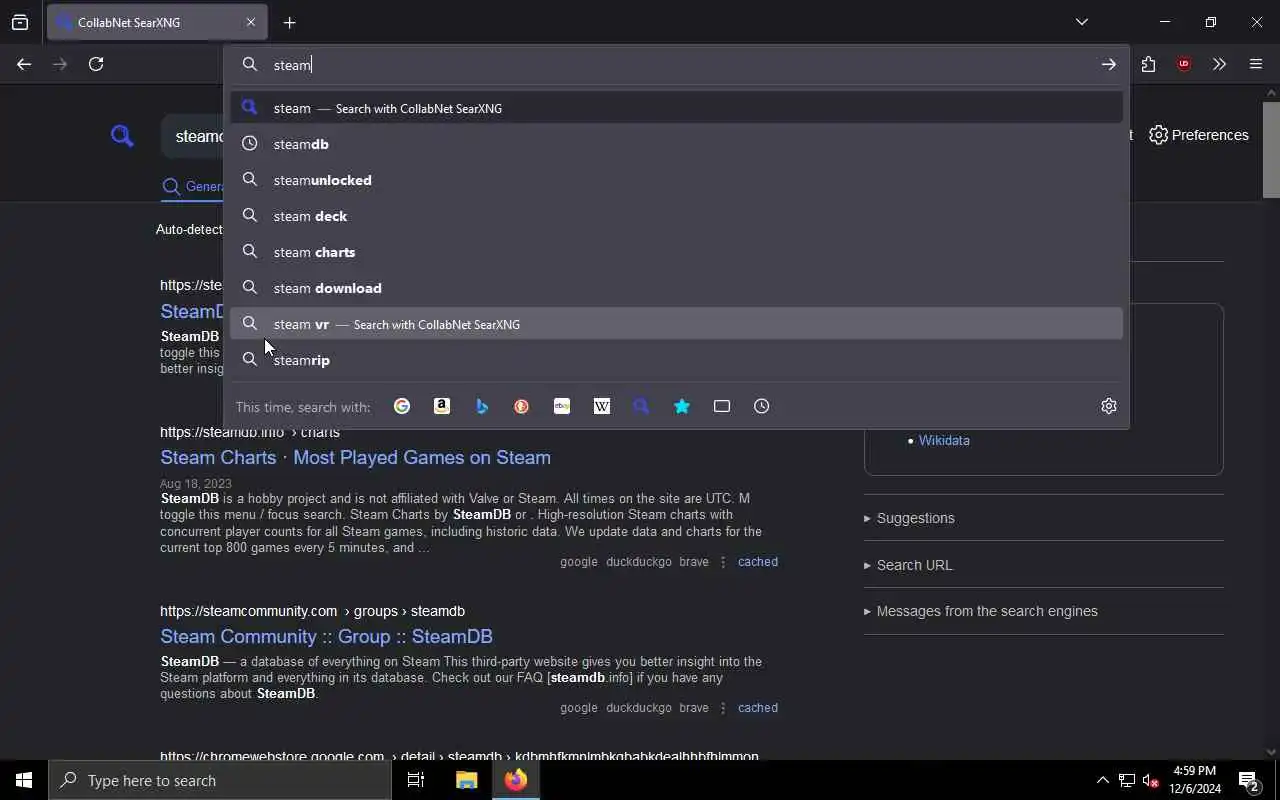Open more options for Steam Charts result

tap(723, 562)
